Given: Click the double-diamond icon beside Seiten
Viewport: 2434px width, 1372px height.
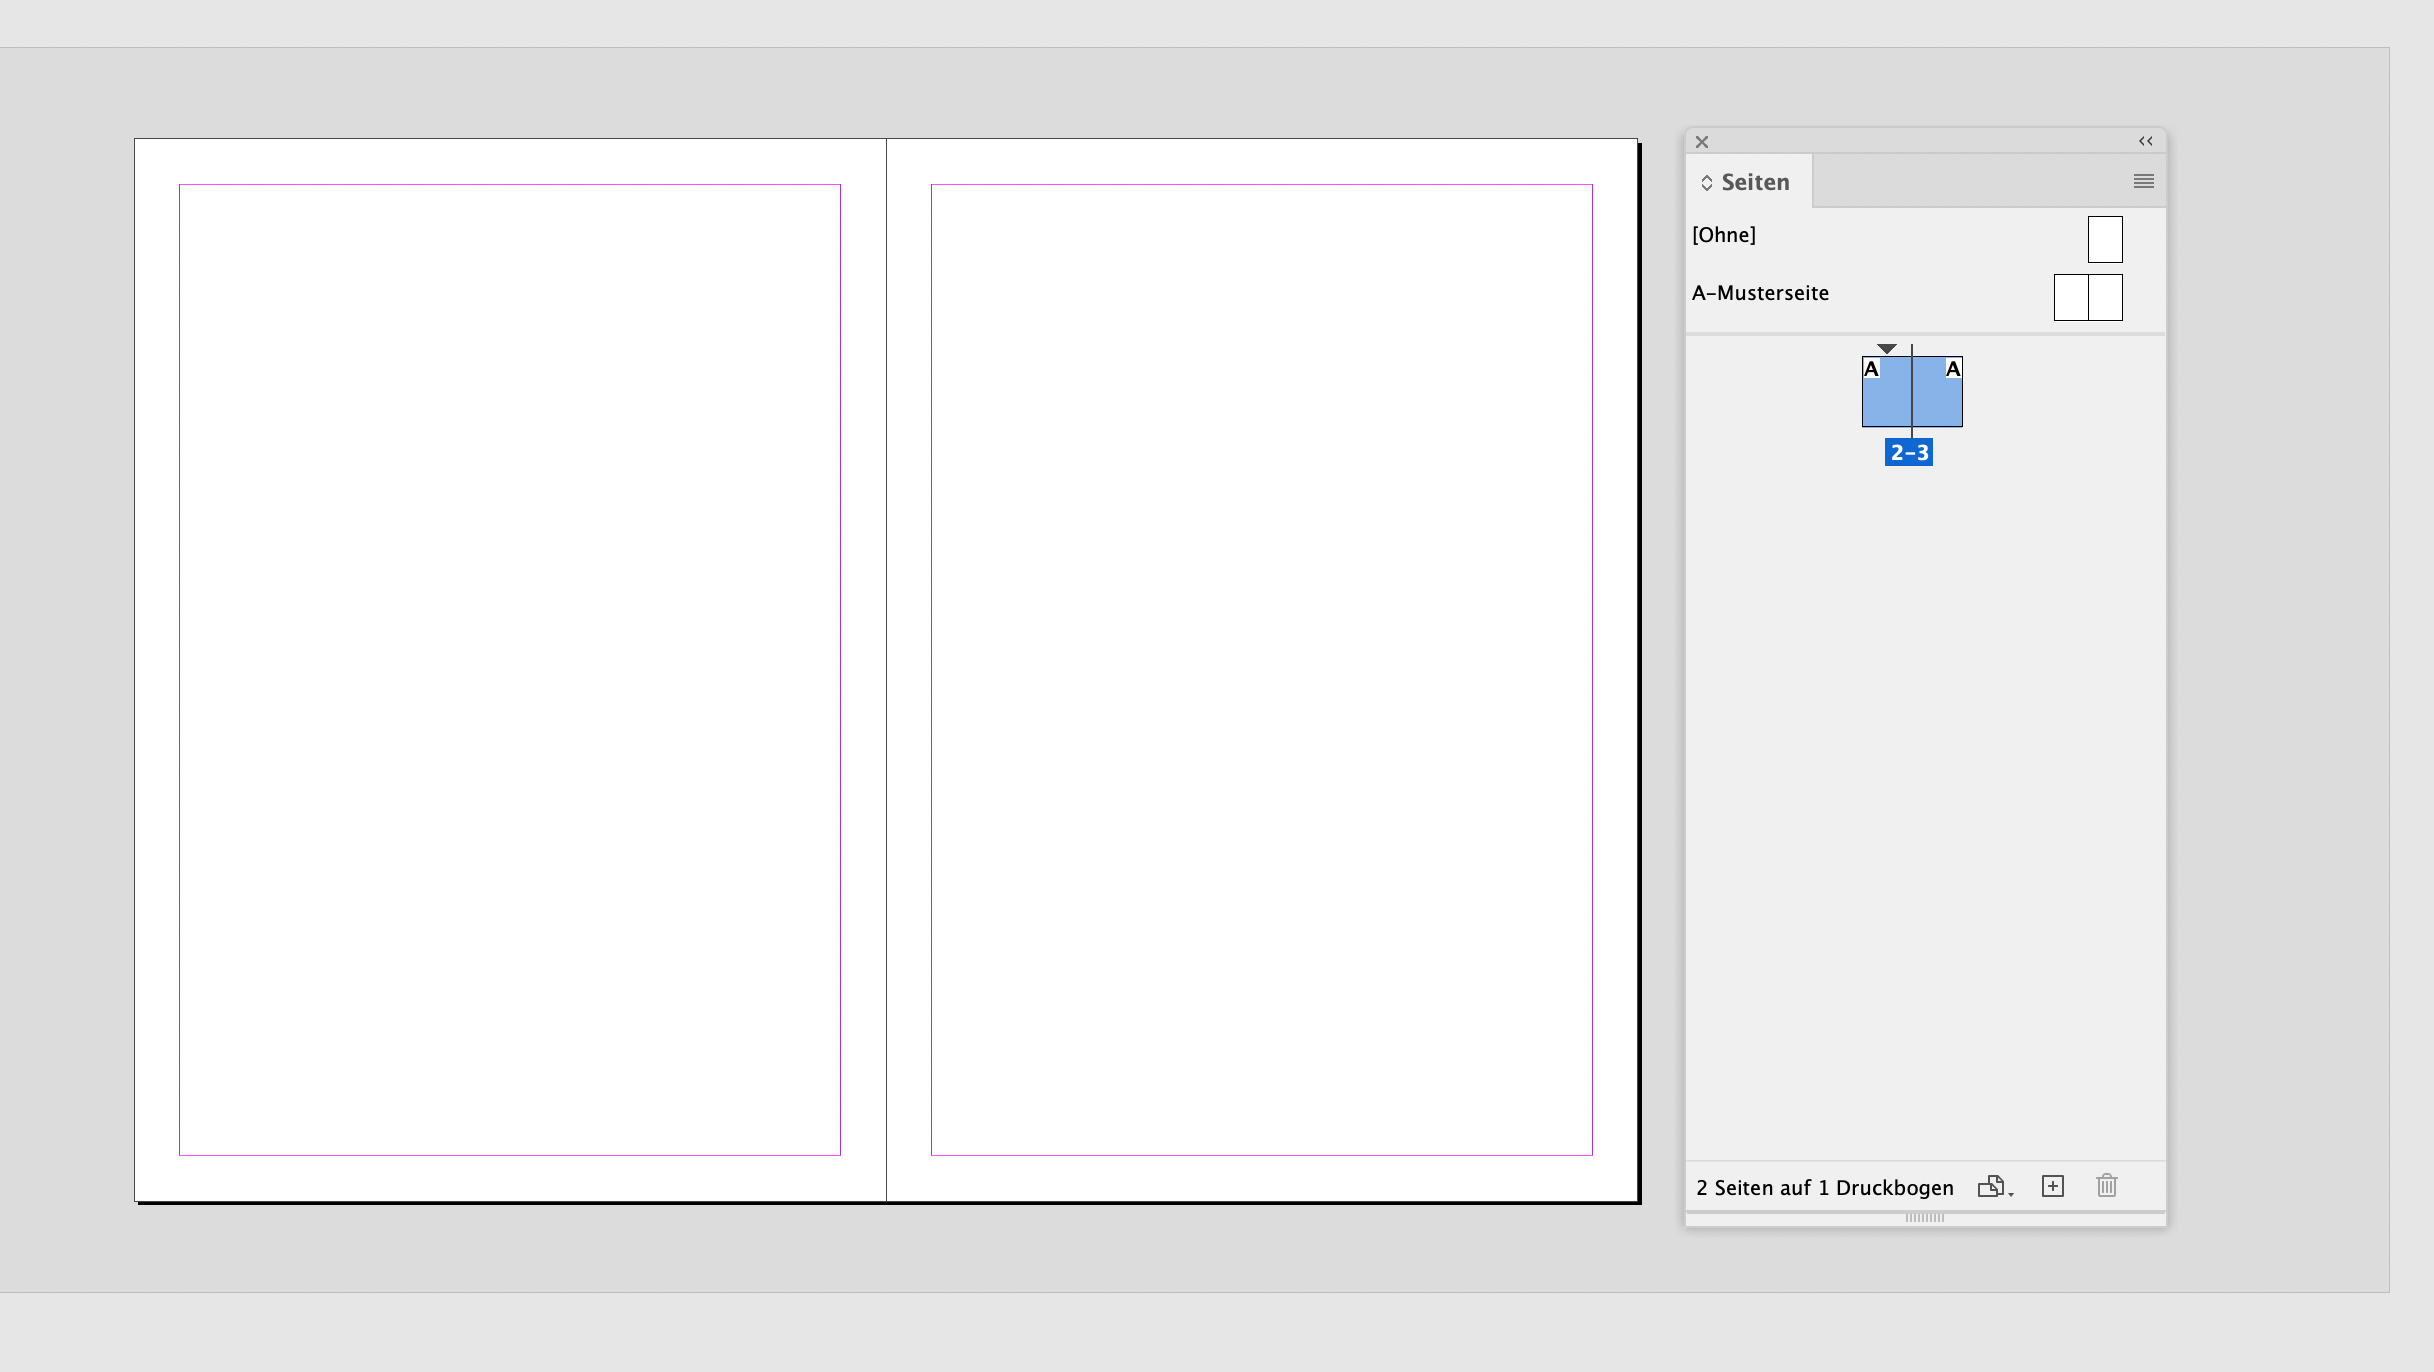Looking at the screenshot, I should (x=1706, y=181).
